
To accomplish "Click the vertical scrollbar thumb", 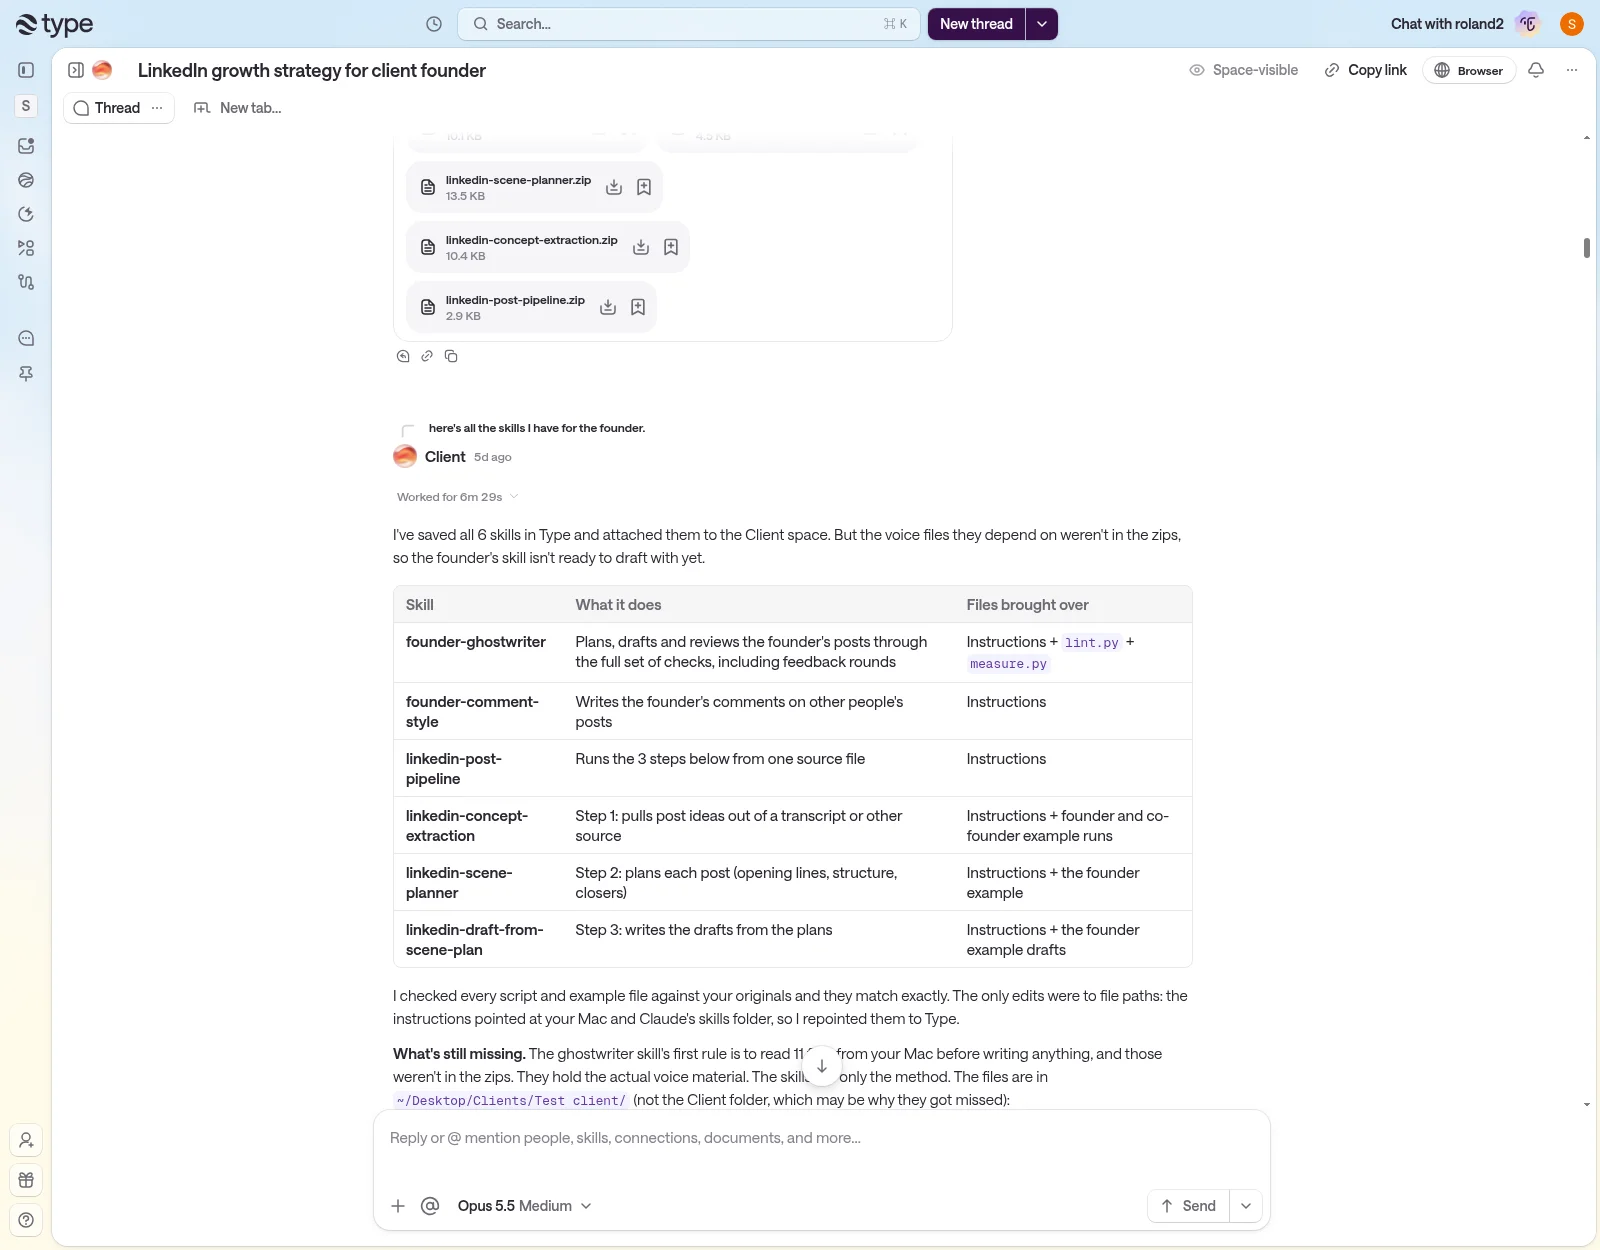I will 1587,248.
